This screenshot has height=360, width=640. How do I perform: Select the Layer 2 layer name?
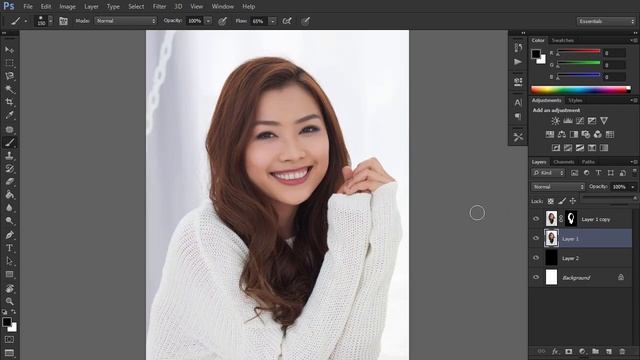570,258
